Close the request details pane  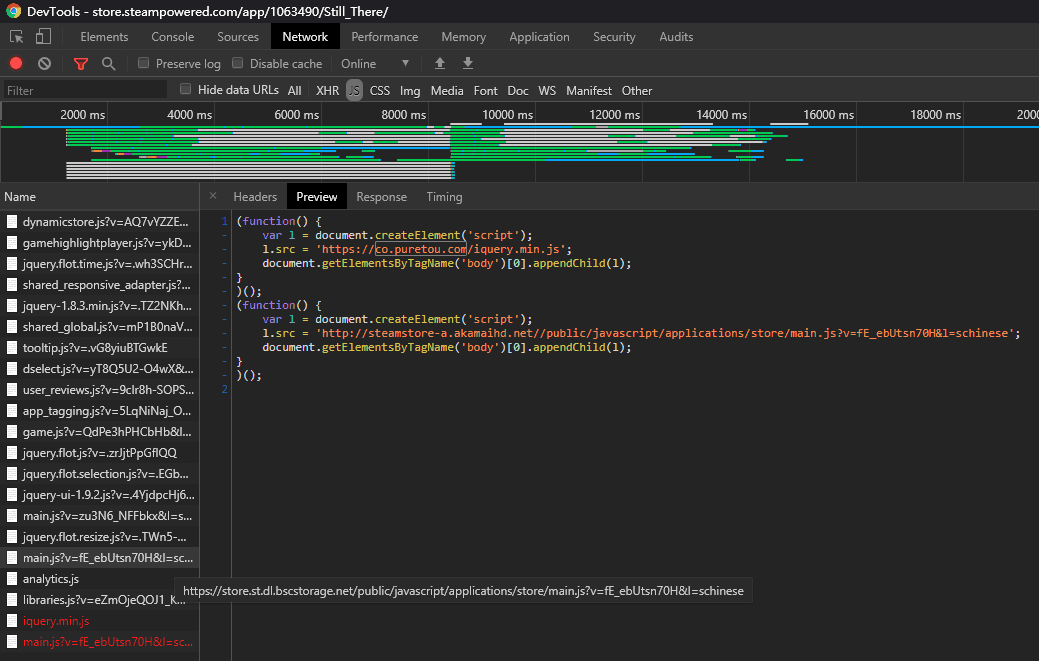click(x=213, y=196)
